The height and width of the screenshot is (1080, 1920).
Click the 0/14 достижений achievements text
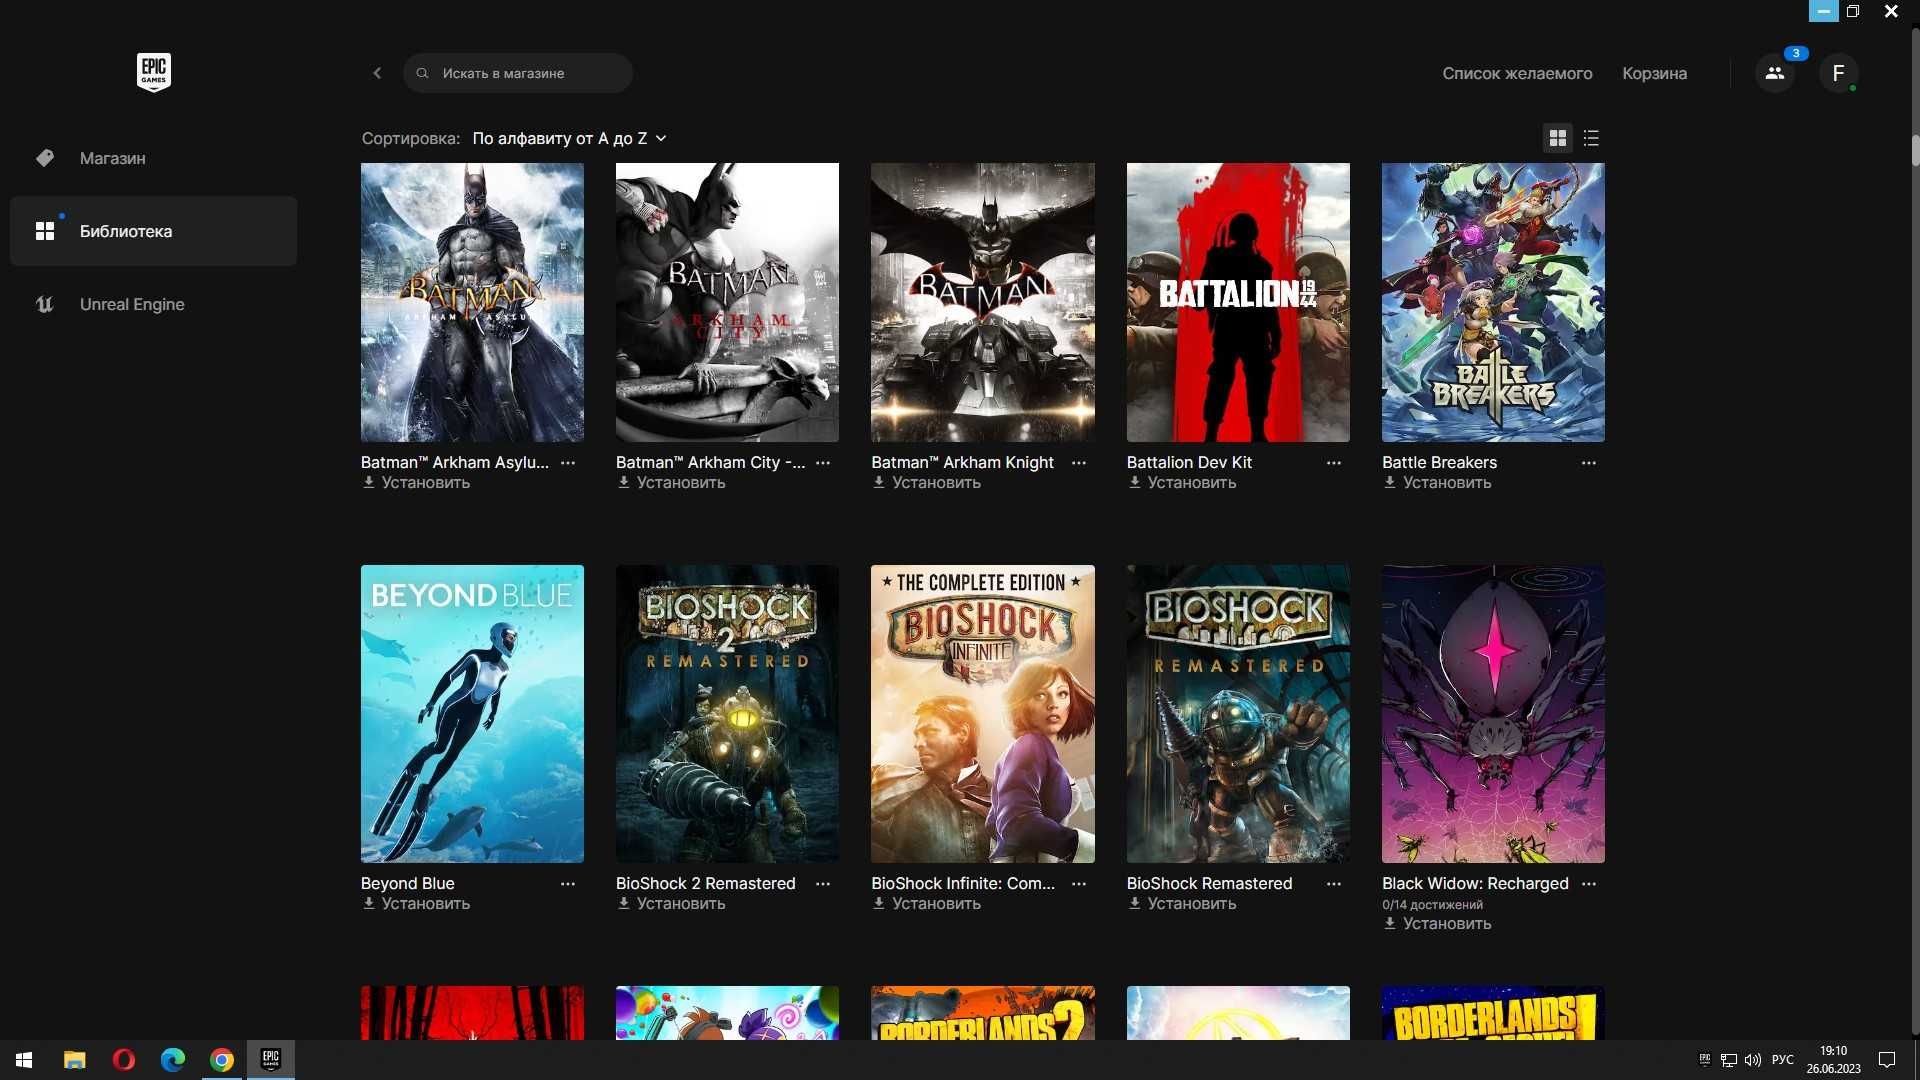(1432, 904)
